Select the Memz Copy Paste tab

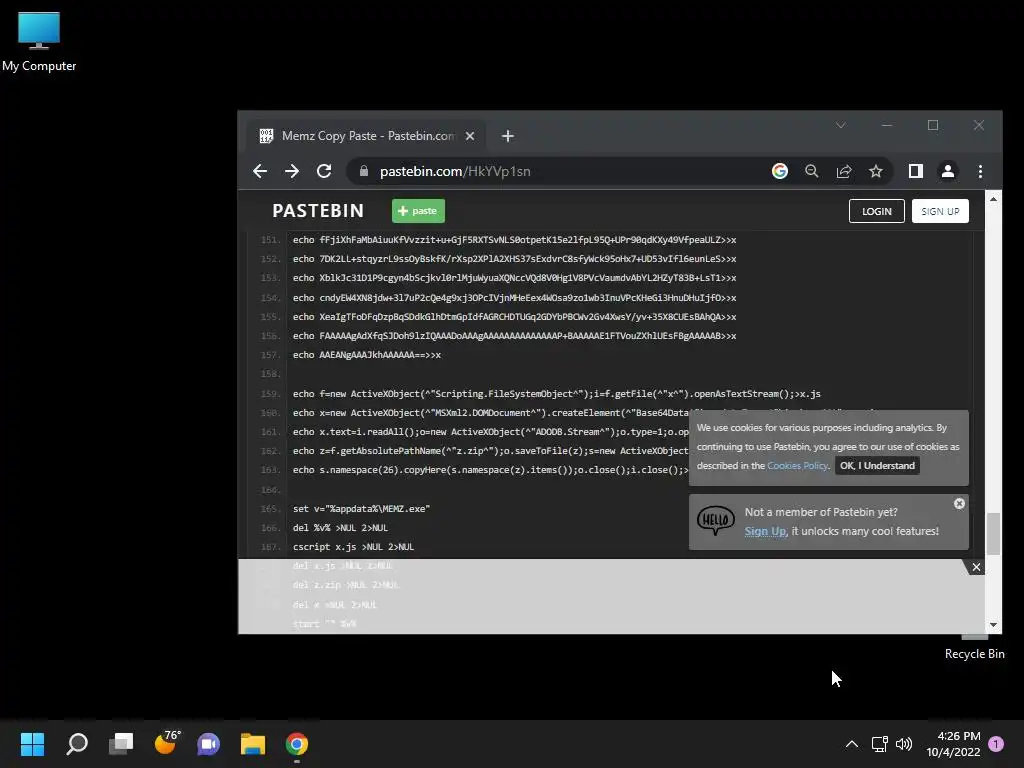click(367, 136)
